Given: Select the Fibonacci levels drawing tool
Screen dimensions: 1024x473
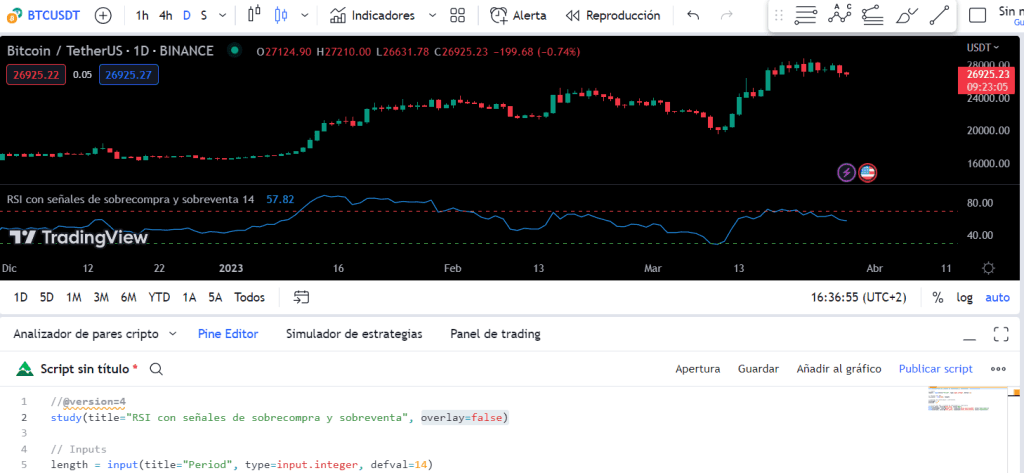Looking at the screenshot, I should 872,15.
